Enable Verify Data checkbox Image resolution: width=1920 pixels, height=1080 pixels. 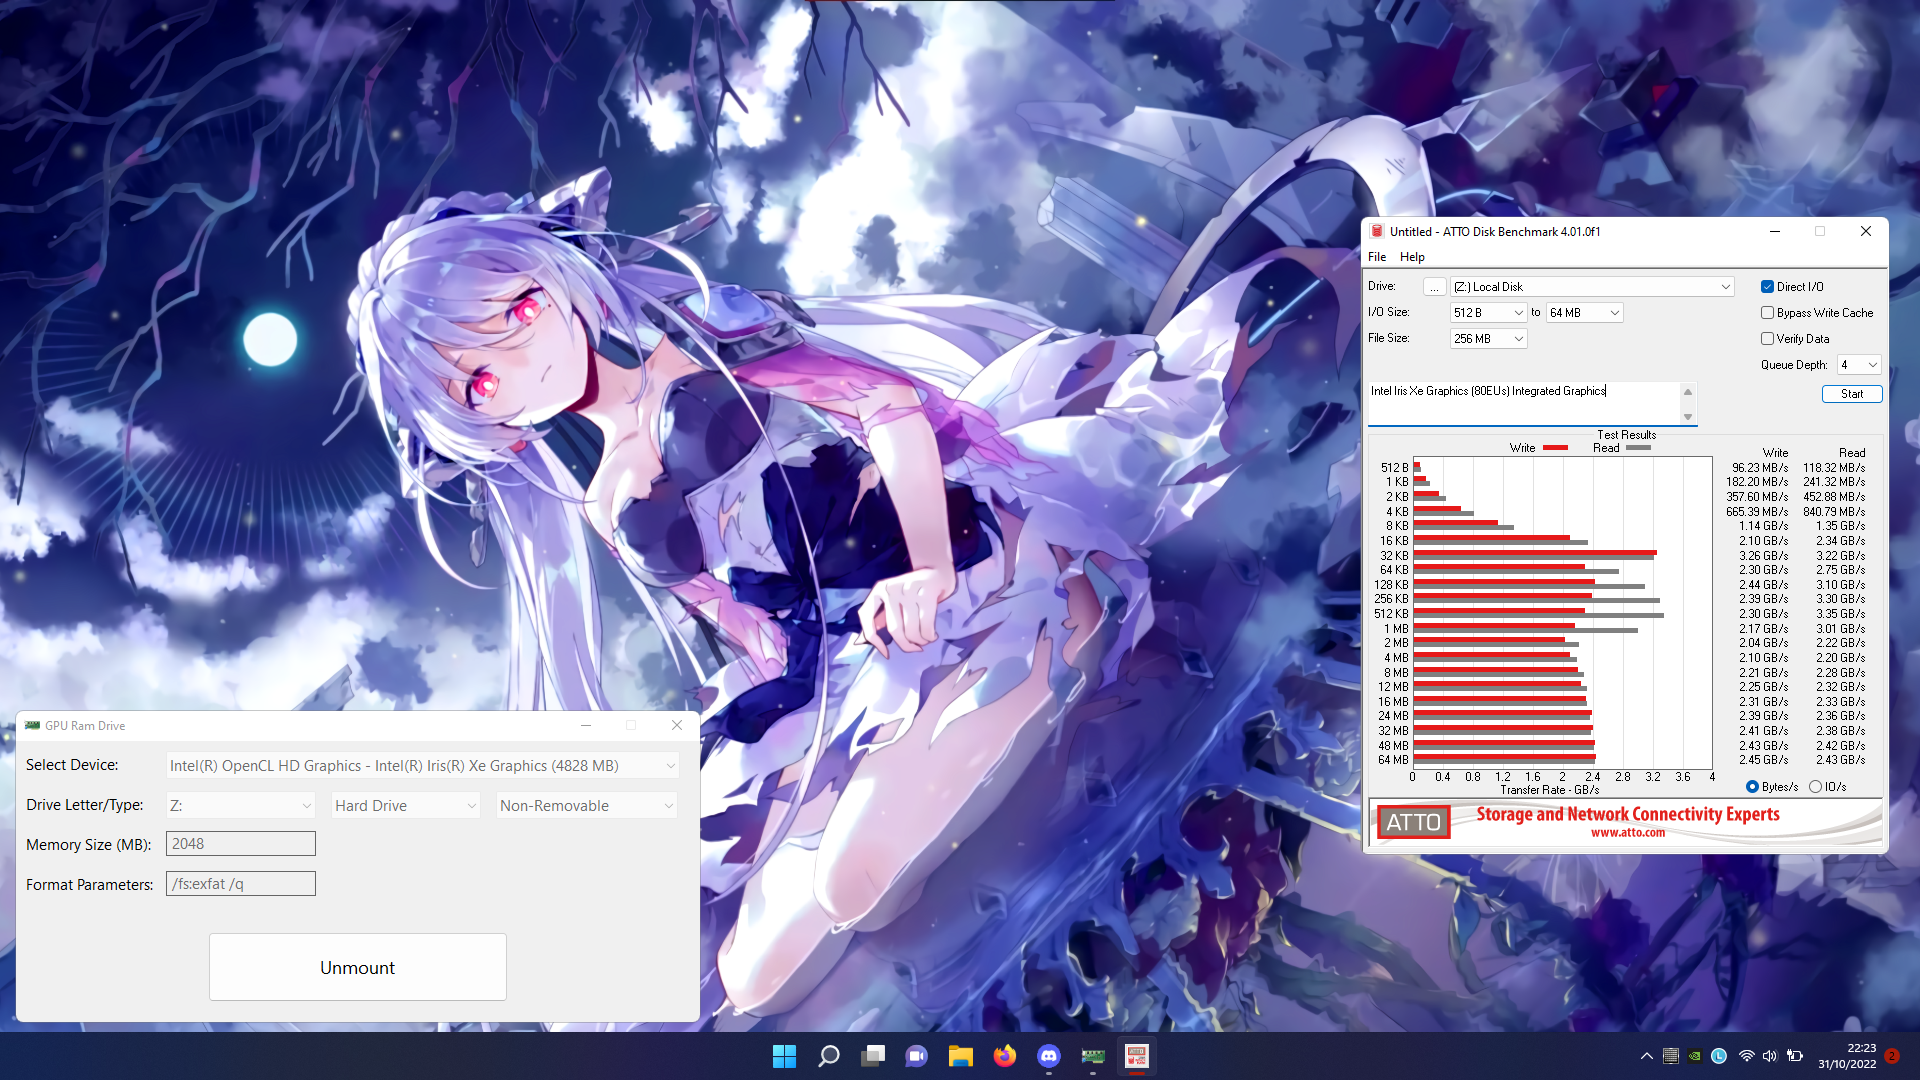click(1767, 339)
